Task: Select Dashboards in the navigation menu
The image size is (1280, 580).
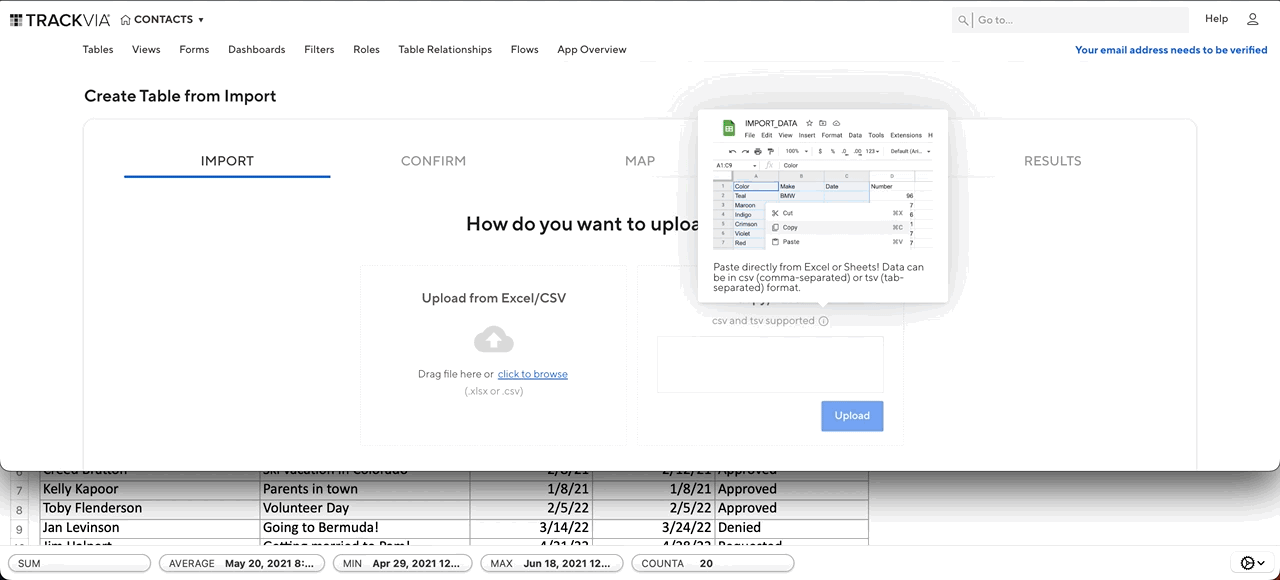Action: (256, 49)
